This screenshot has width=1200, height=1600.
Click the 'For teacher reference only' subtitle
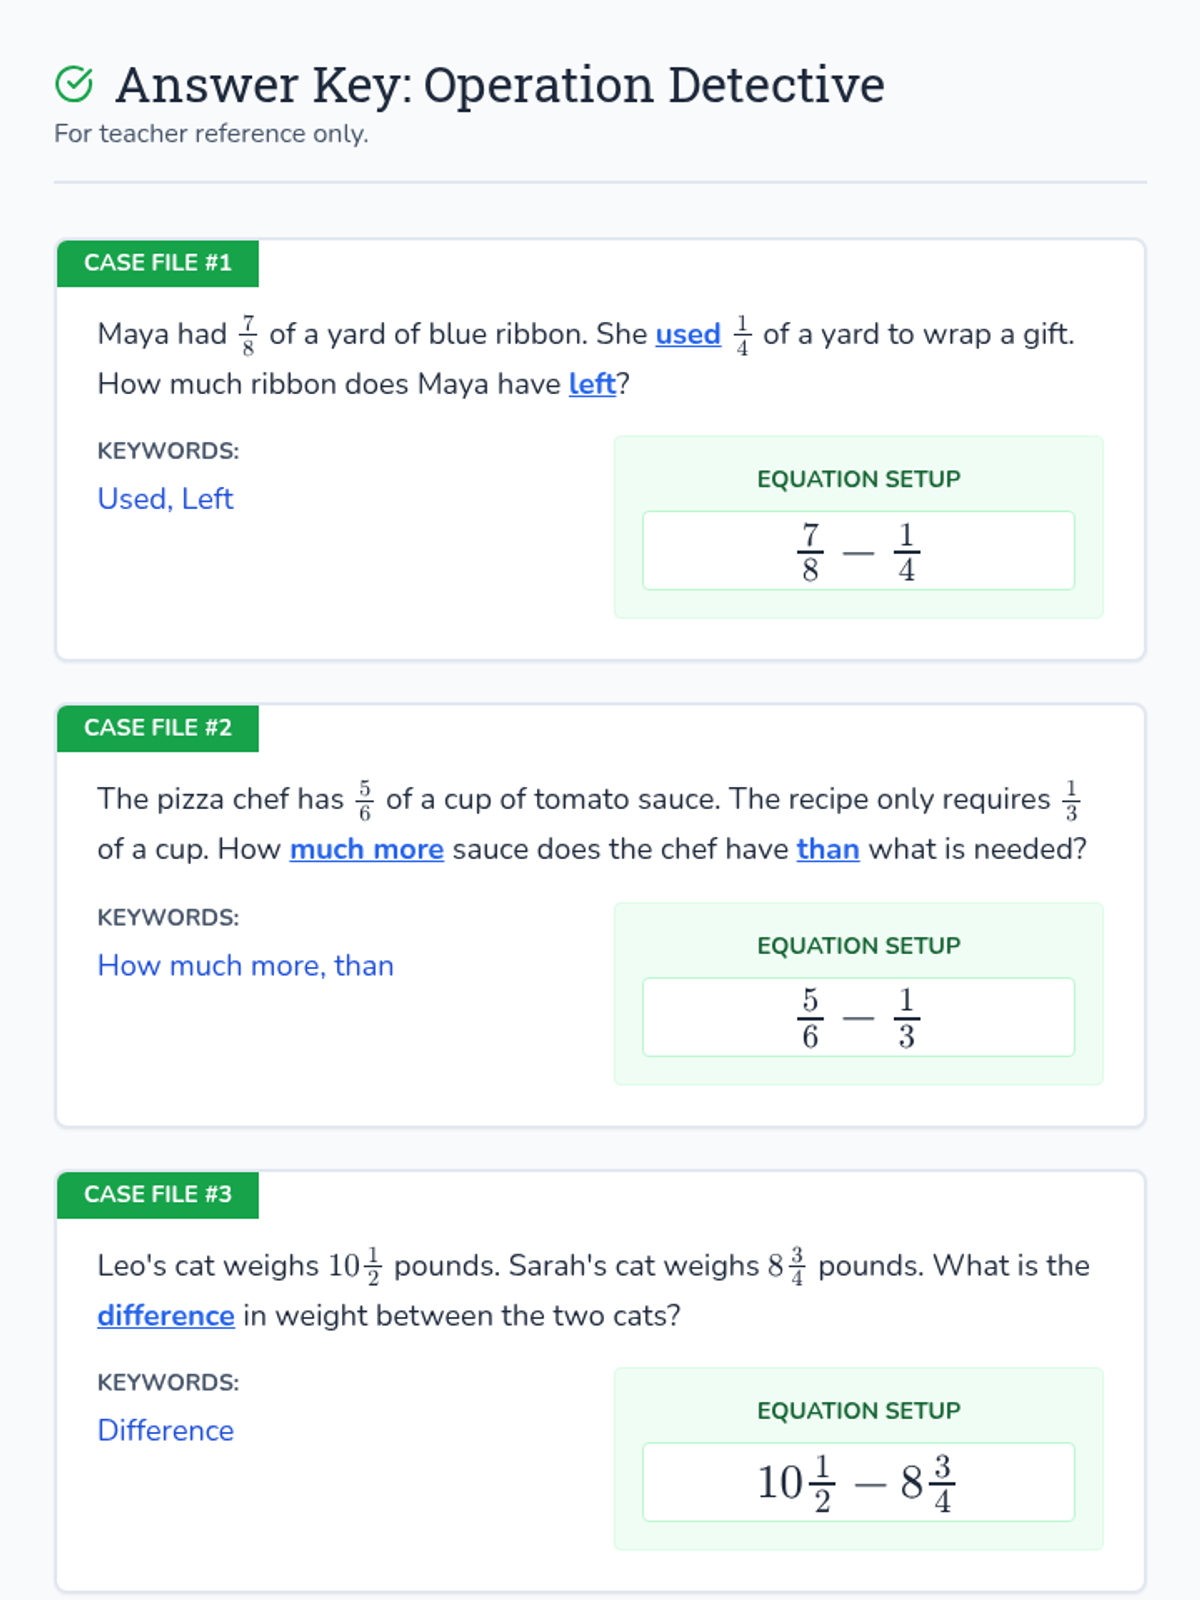point(211,133)
